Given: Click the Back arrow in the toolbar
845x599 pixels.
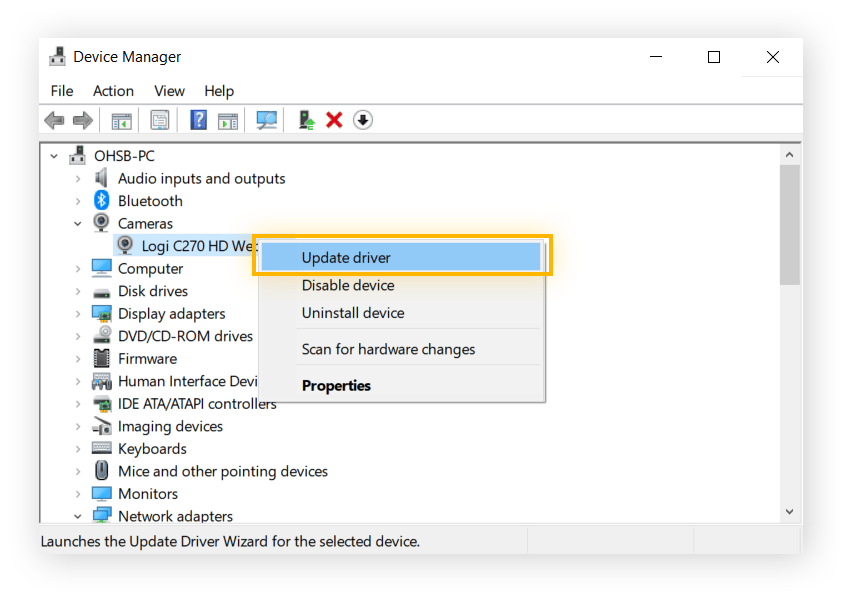Looking at the screenshot, I should 54,121.
